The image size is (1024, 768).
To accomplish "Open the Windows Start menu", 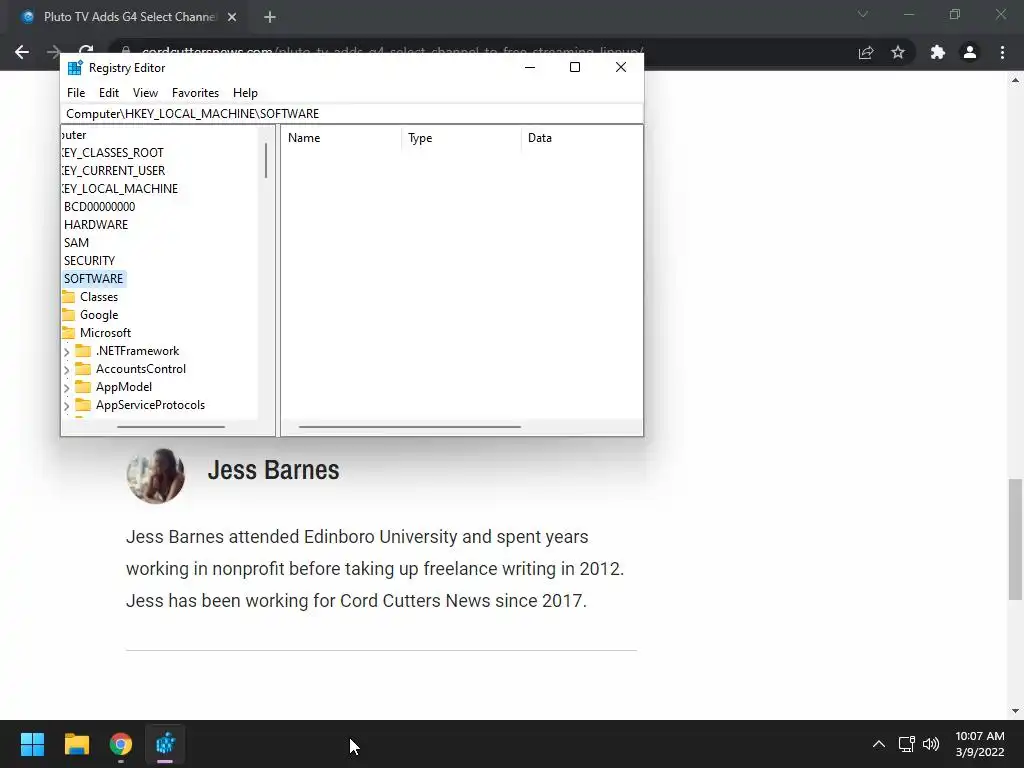I will point(32,744).
